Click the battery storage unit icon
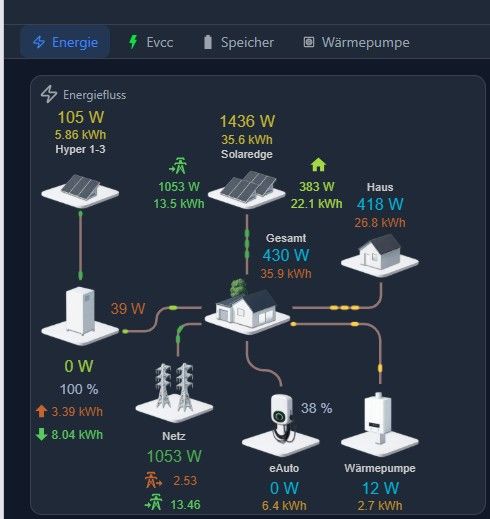490x519 pixels. [80, 316]
